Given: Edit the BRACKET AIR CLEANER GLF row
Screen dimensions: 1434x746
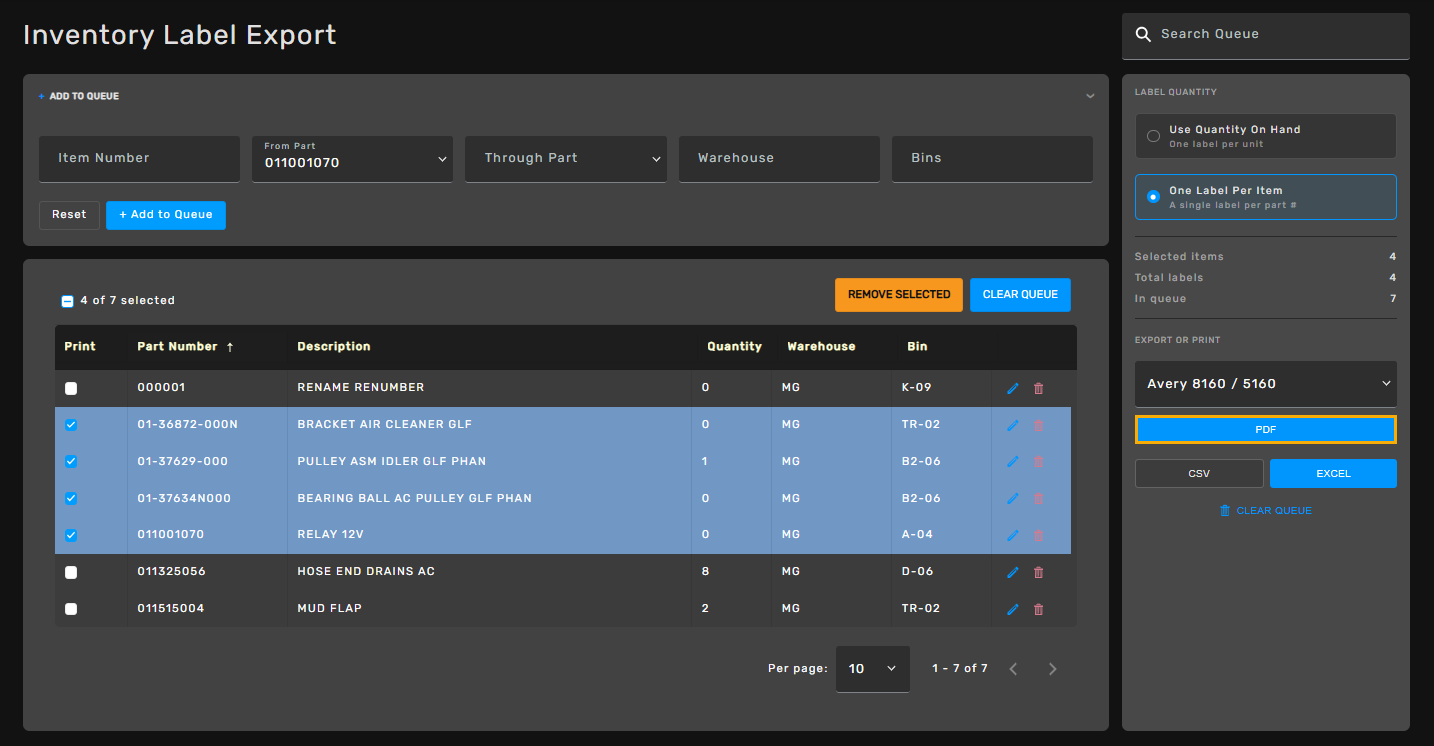Looking at the screenshot, I should coord(1012,425).
